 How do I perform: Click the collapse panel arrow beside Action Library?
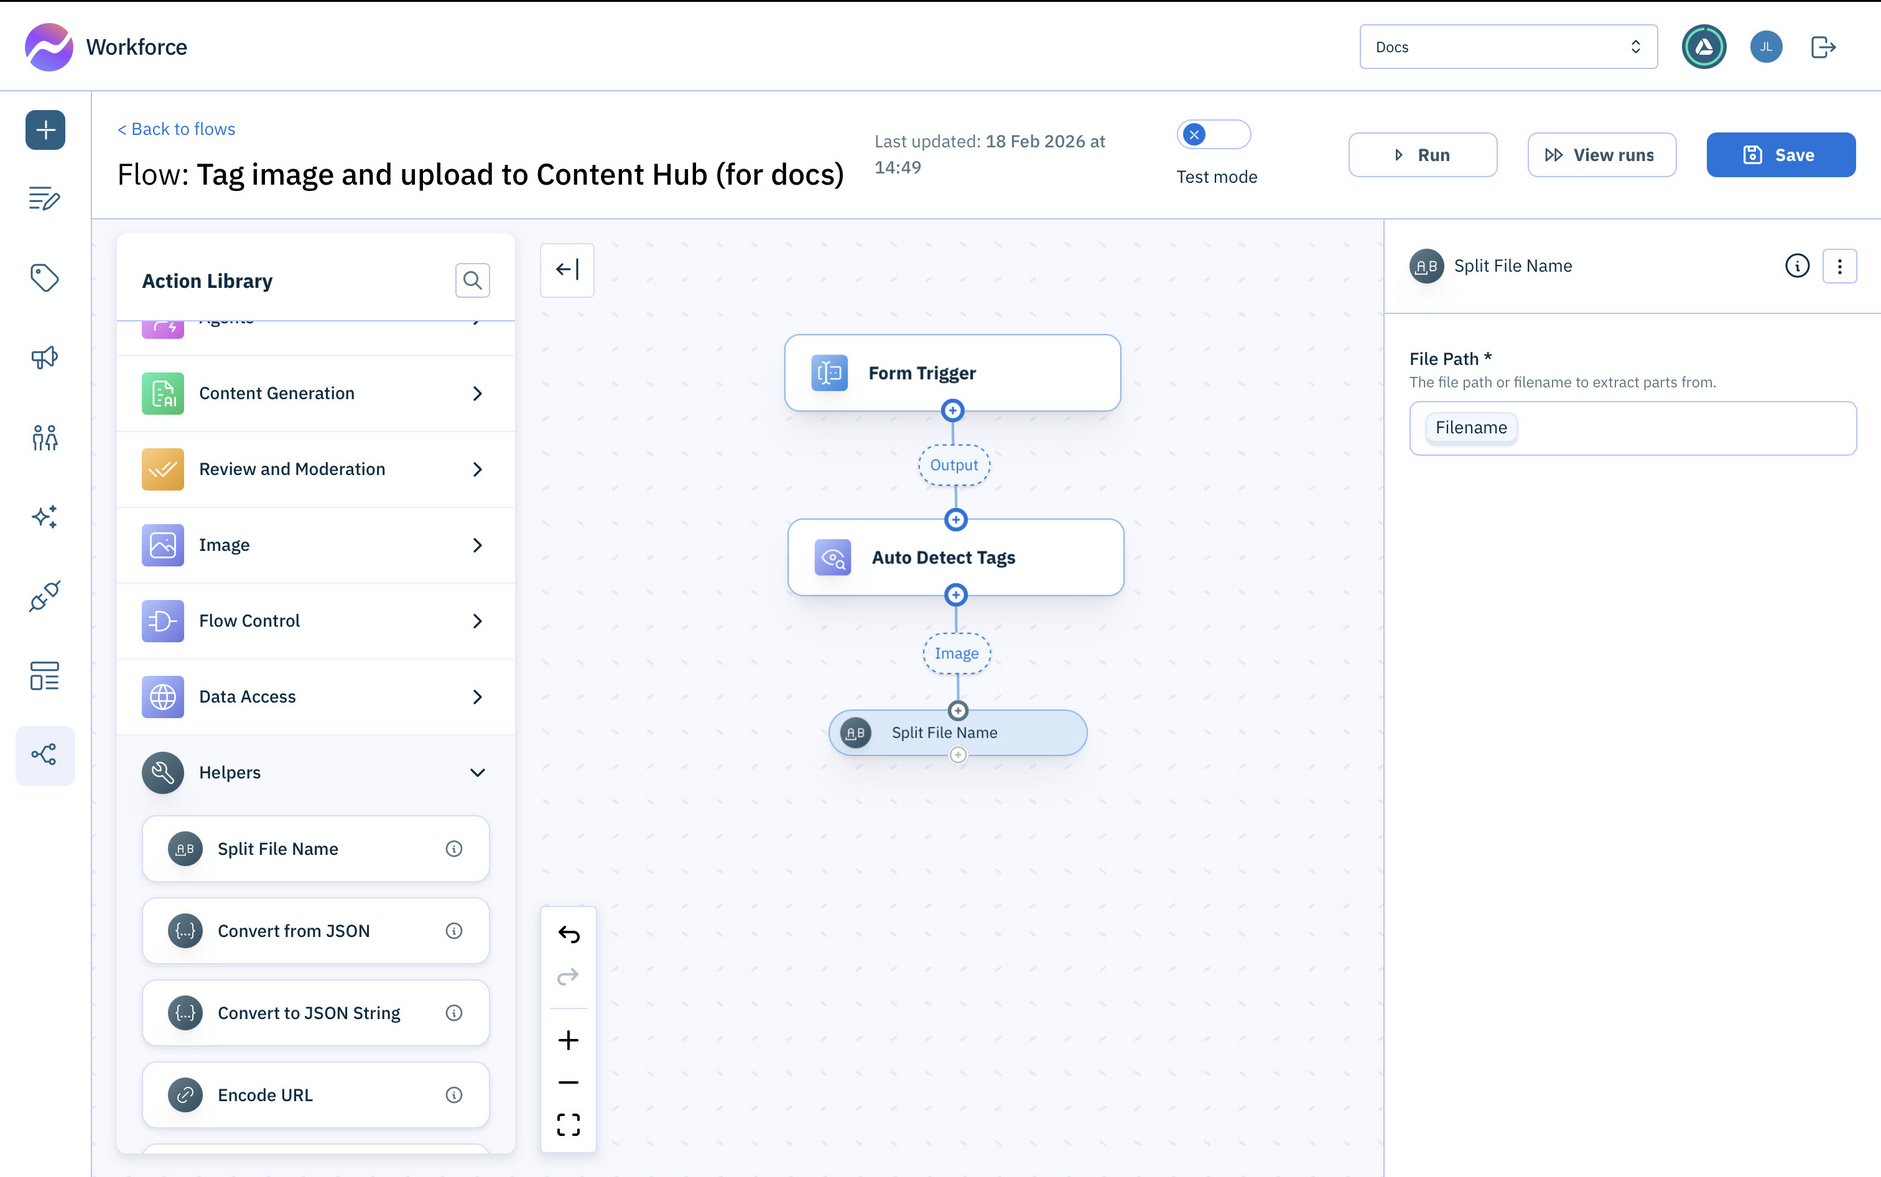tap(567, 269)
